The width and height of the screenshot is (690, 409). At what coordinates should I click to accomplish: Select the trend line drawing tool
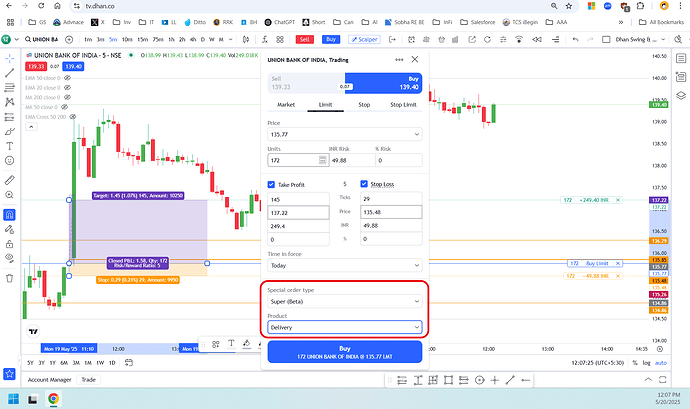(x=9, y=73)
